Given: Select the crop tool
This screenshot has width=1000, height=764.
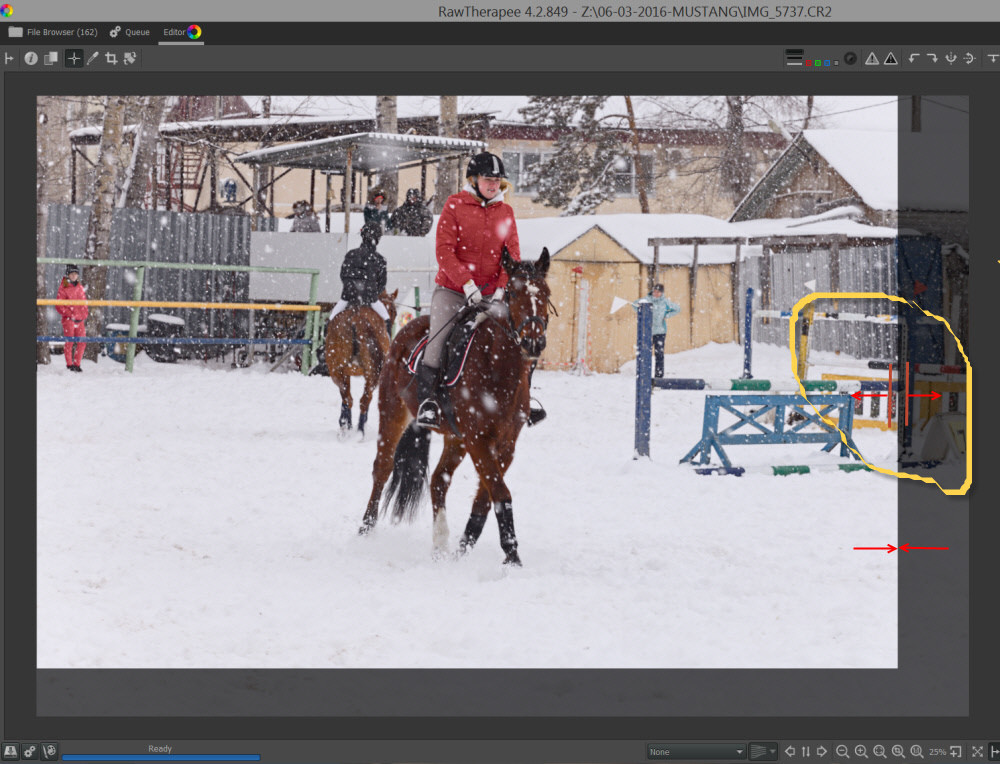Looking at the screenshot, I should 111,59.
